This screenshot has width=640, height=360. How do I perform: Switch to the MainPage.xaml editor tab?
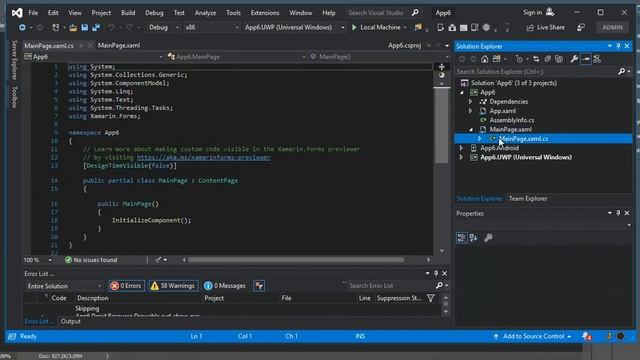(119, 45)
